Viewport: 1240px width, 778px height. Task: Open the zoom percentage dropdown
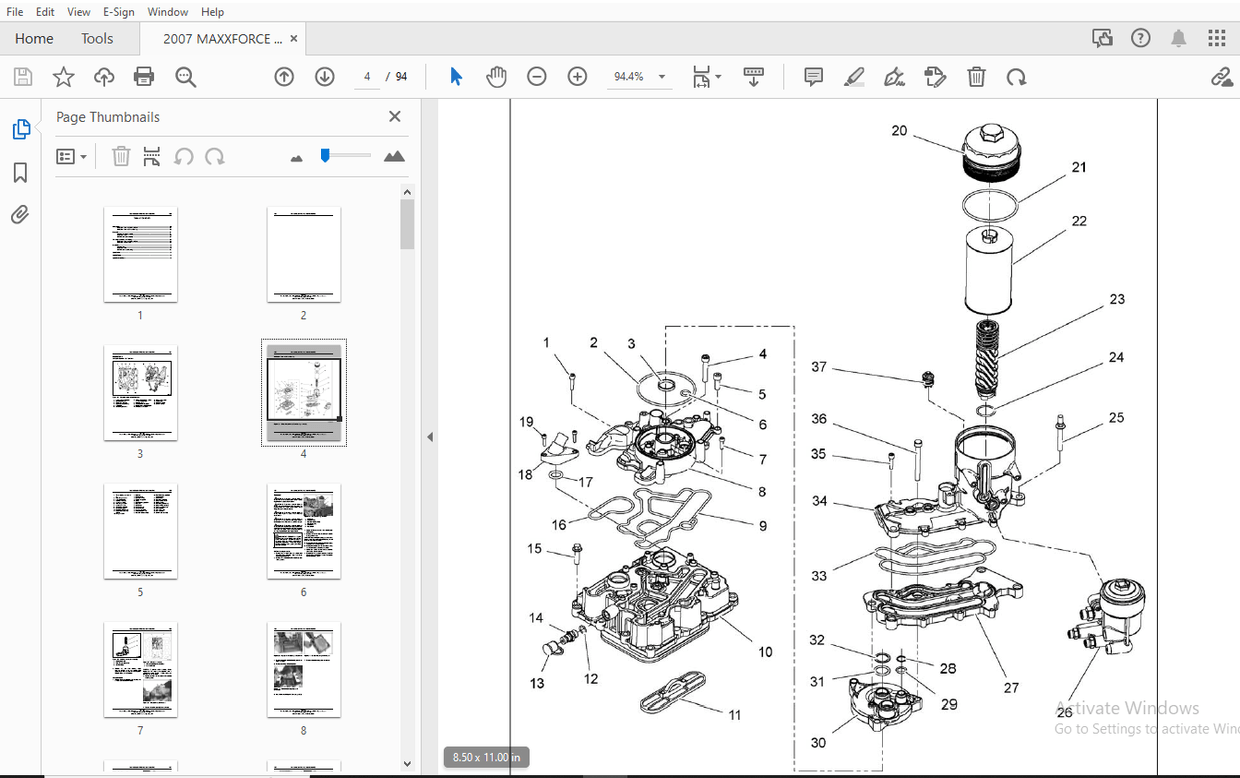click(x=661, y=76)
